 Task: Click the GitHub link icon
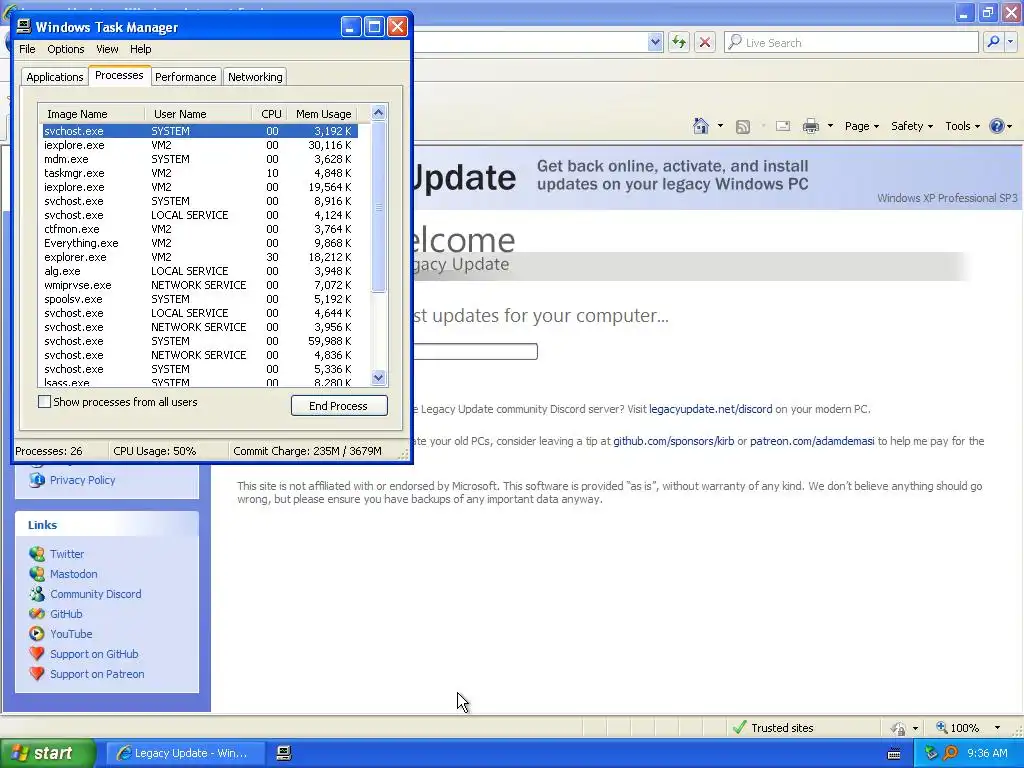point(37,614)
